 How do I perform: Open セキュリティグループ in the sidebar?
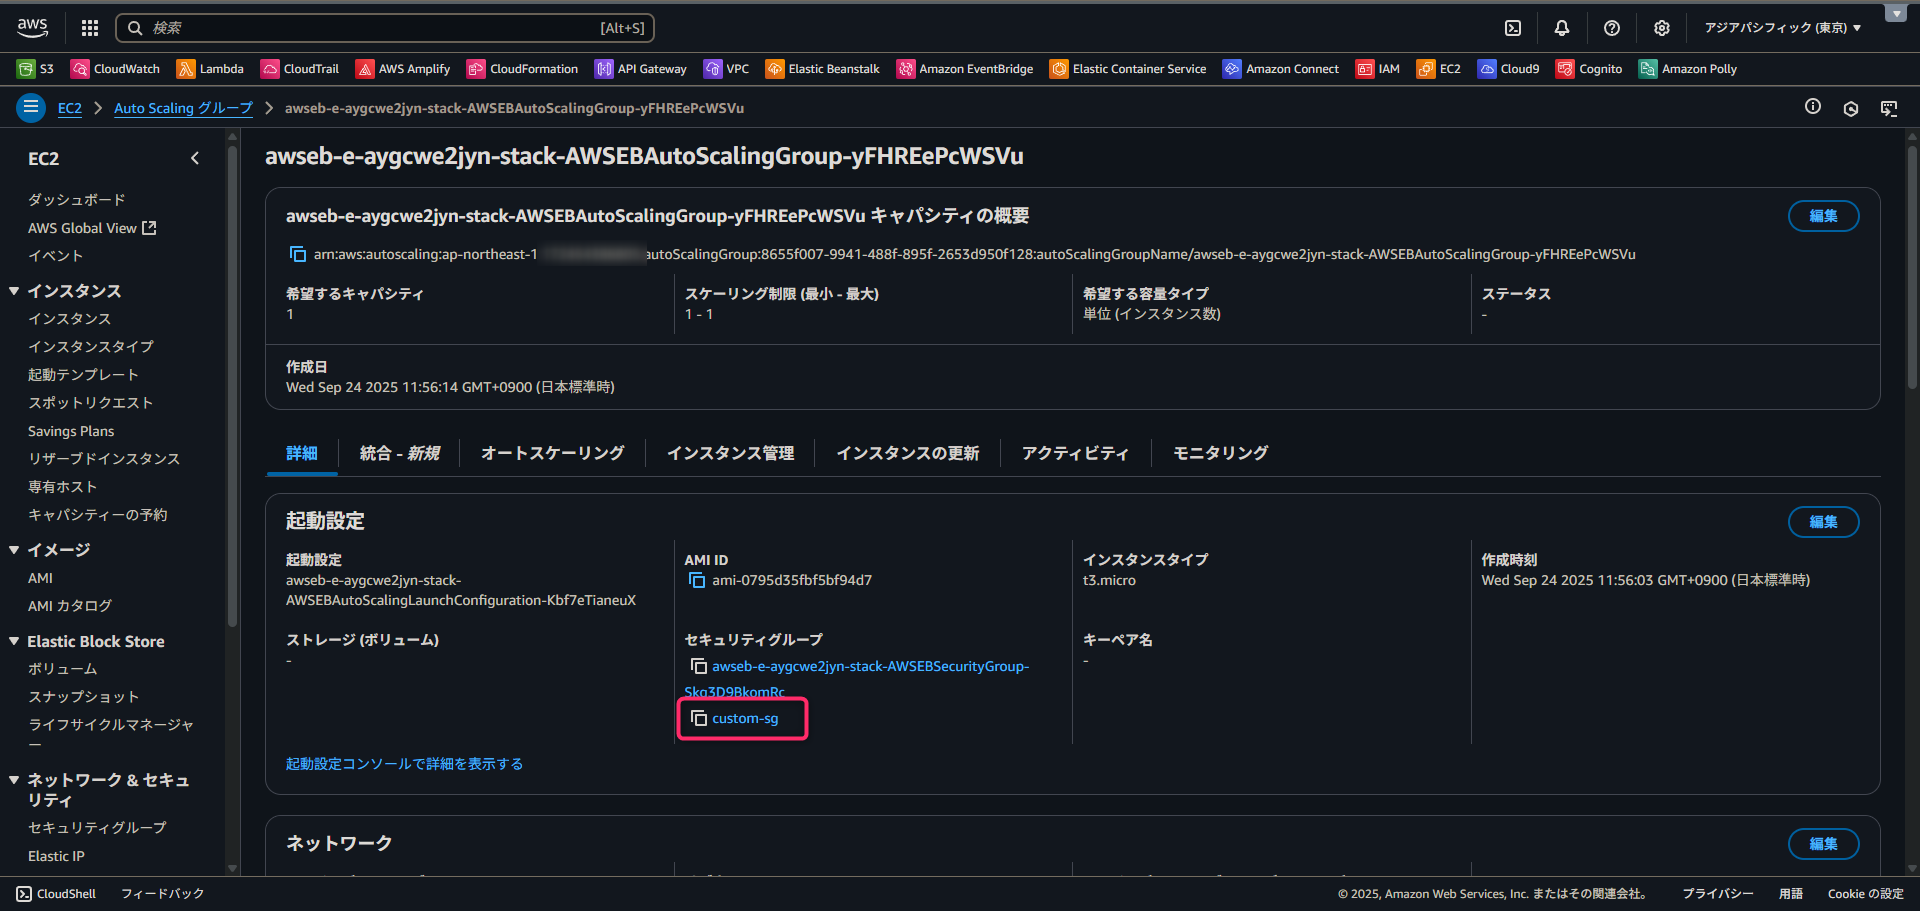[97, 827]
